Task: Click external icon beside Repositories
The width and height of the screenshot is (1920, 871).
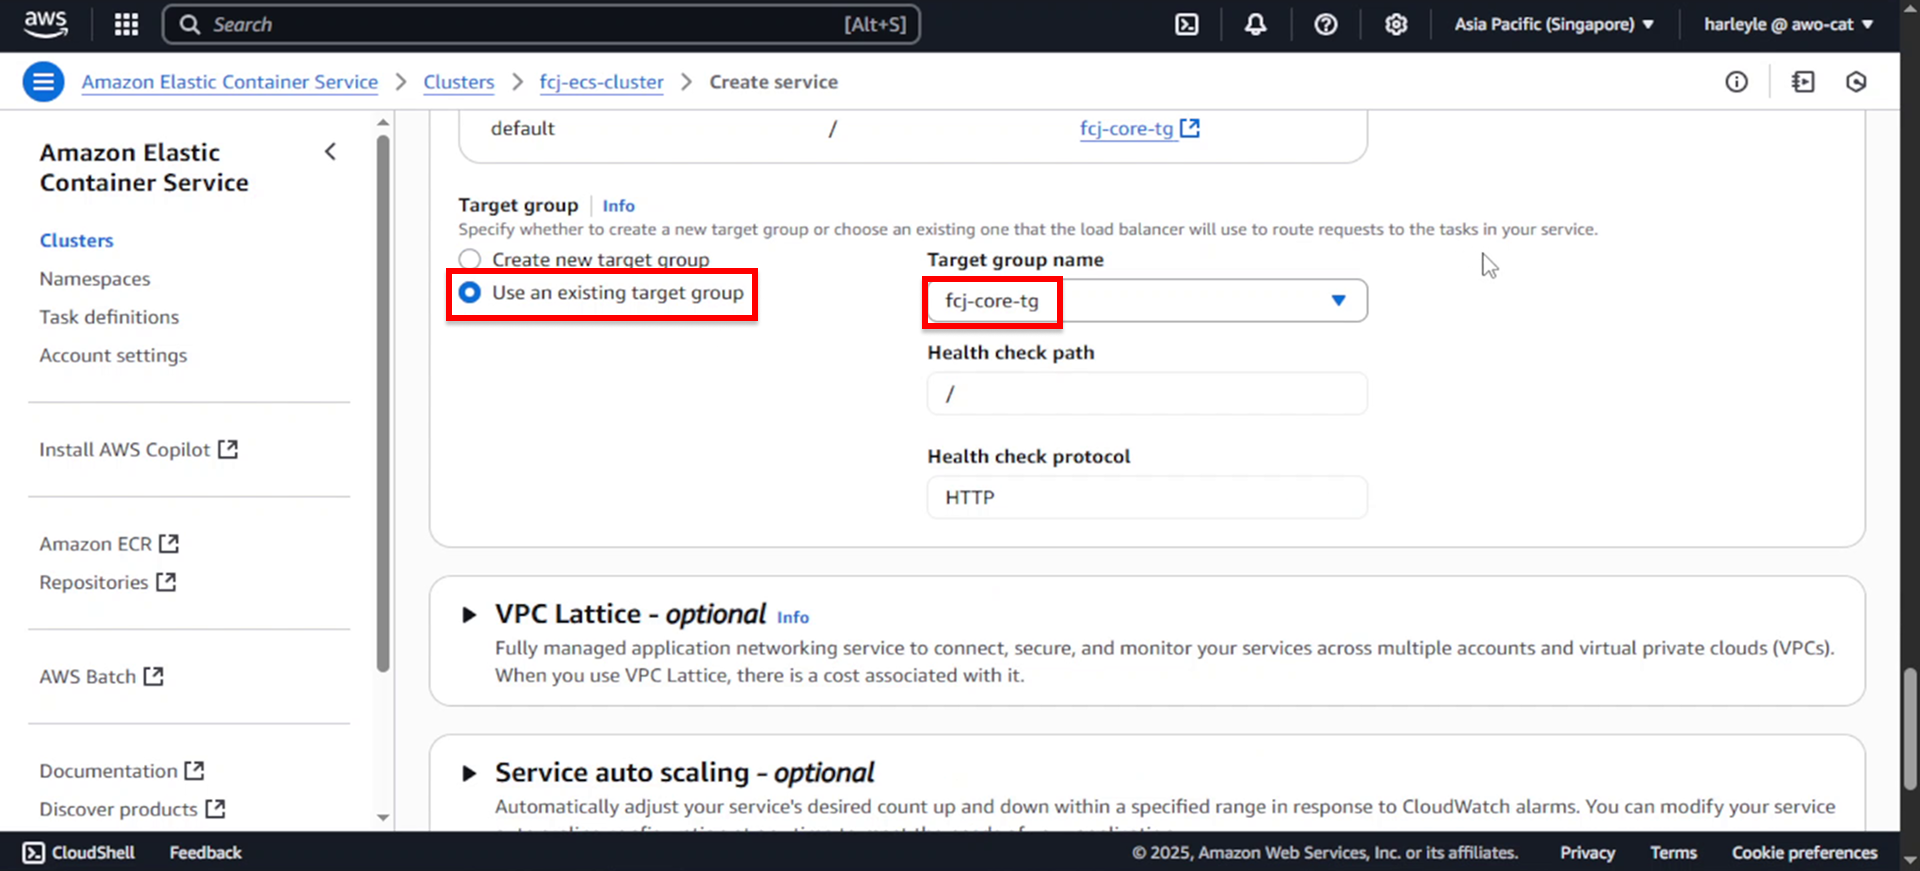Action: pyautogui.click(x=166, y=581)
